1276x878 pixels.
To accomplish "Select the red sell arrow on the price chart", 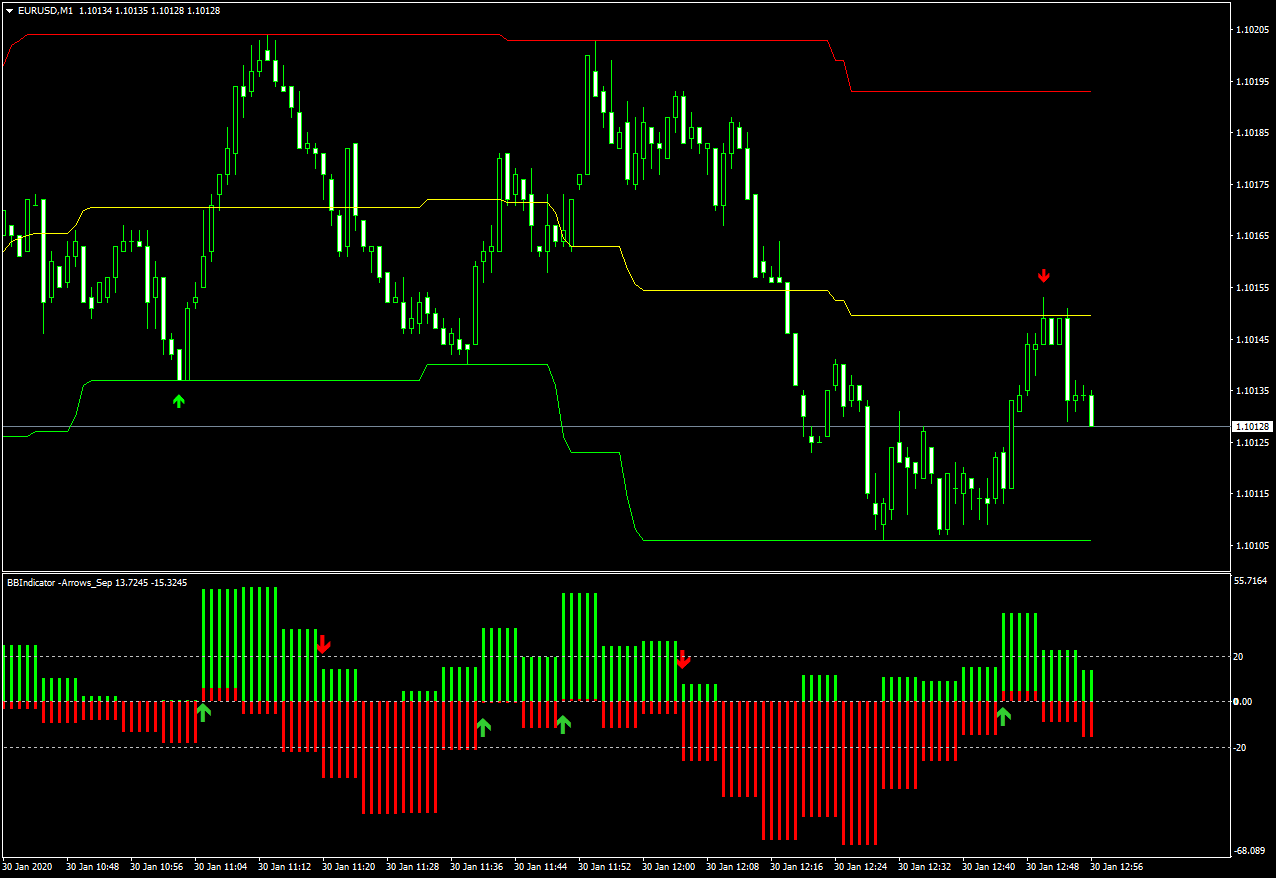I will coord(1044,275).
